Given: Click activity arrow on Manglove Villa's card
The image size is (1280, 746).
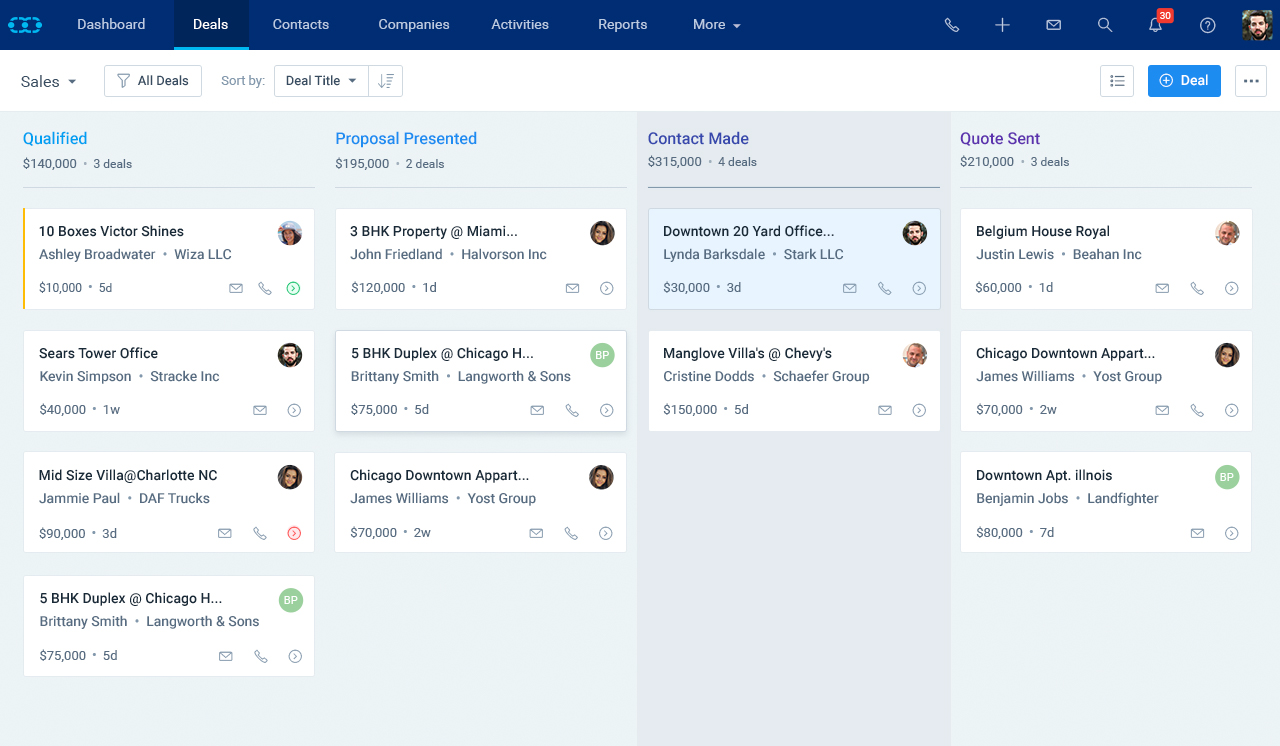Looking at the screenshot, I should (919, 410).
